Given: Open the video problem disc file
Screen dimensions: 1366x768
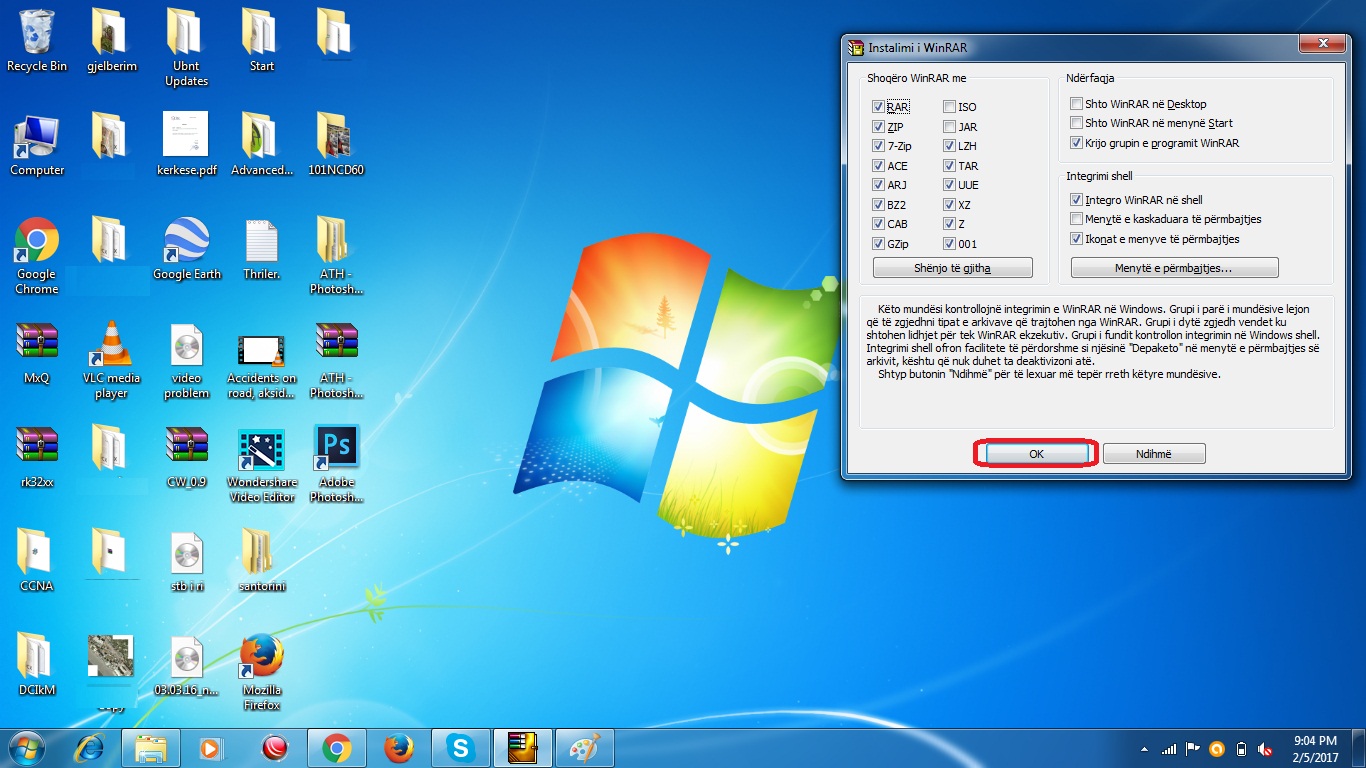Looking at the screenshot, I should pos(186,360).
